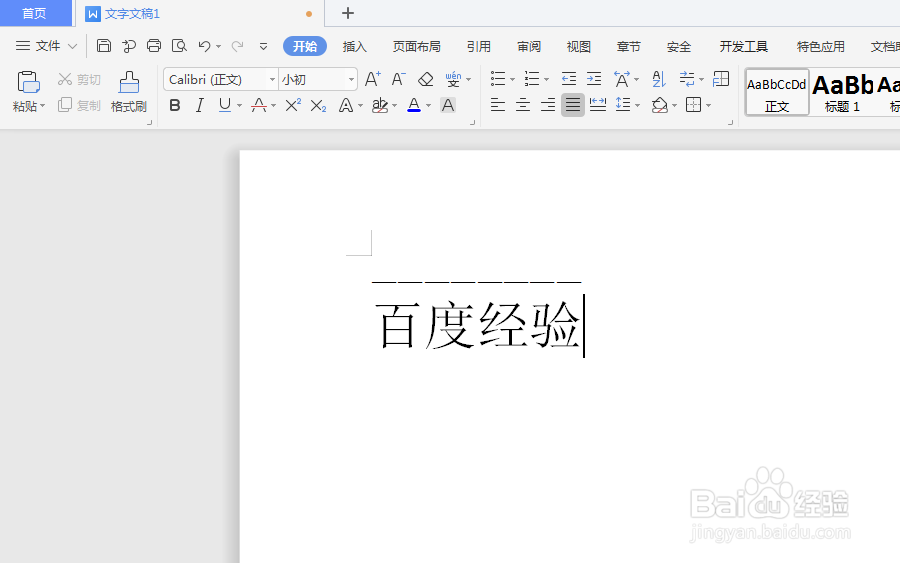Viewport: 900px width, 563px height.
Task: Click show/hide formatting marks icon
Action: (x=687, y=79)
